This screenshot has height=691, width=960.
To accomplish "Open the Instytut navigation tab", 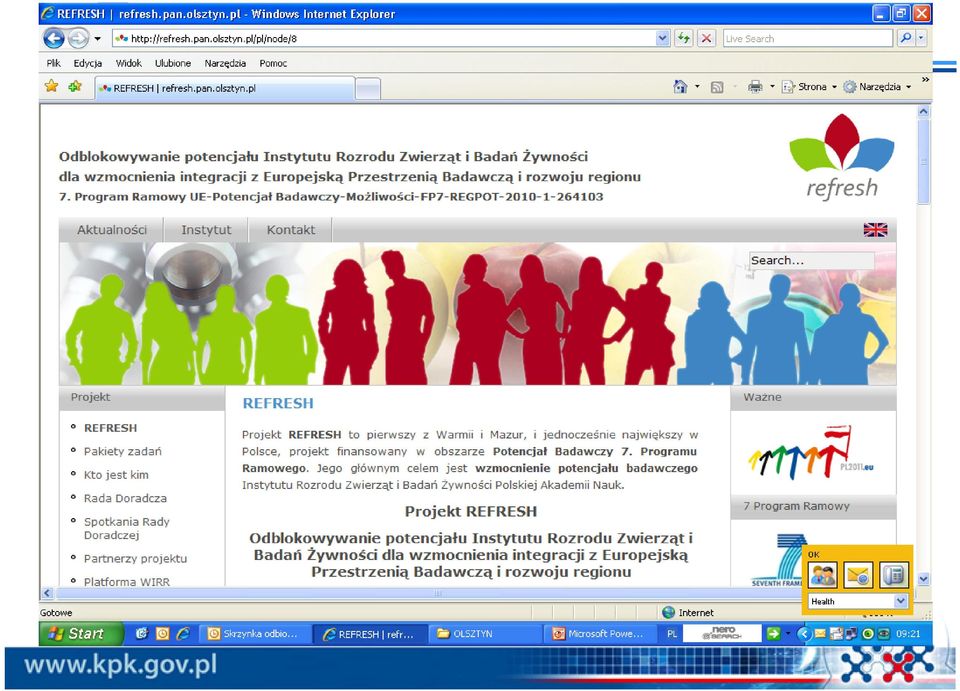I will 206,230.
